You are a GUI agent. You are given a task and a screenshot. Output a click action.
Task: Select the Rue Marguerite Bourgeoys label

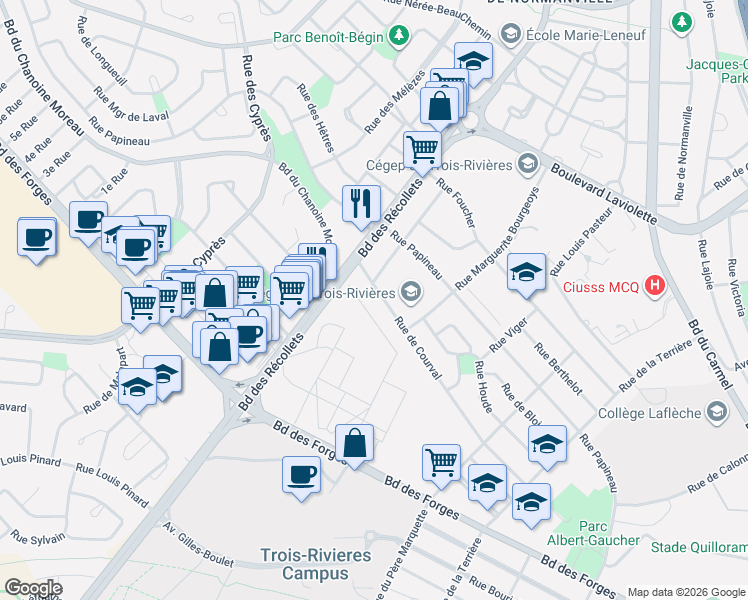[x=497, y=238]
